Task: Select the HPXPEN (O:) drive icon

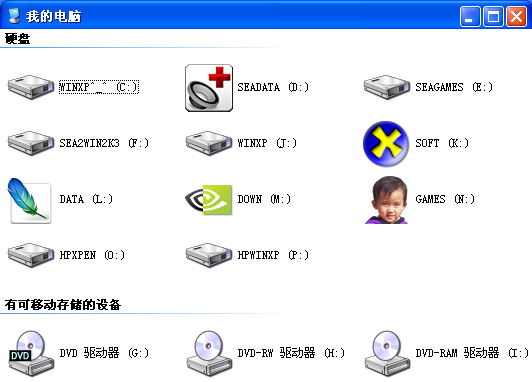Action: (31, 255)
